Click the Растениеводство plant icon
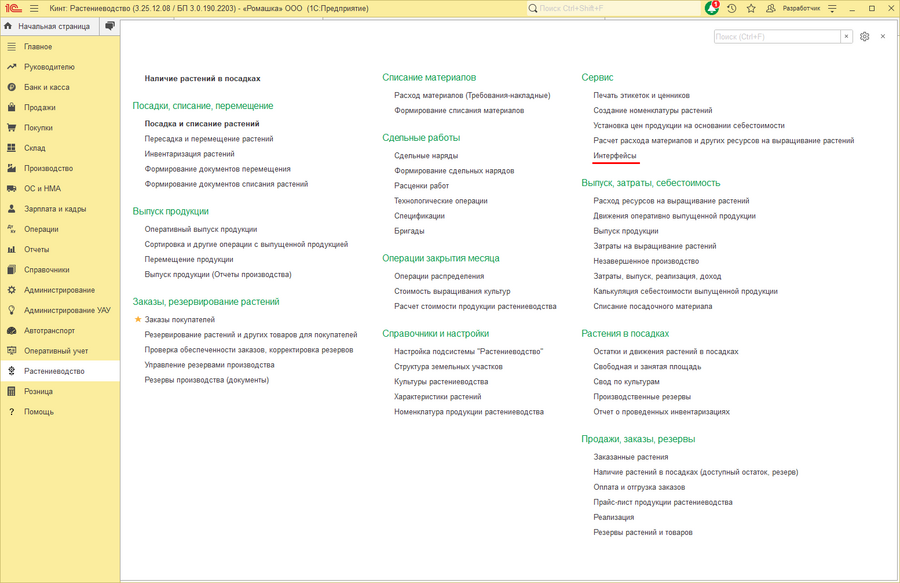The width and height of the screenshot is (900, 583). click(x=11, y=371)
